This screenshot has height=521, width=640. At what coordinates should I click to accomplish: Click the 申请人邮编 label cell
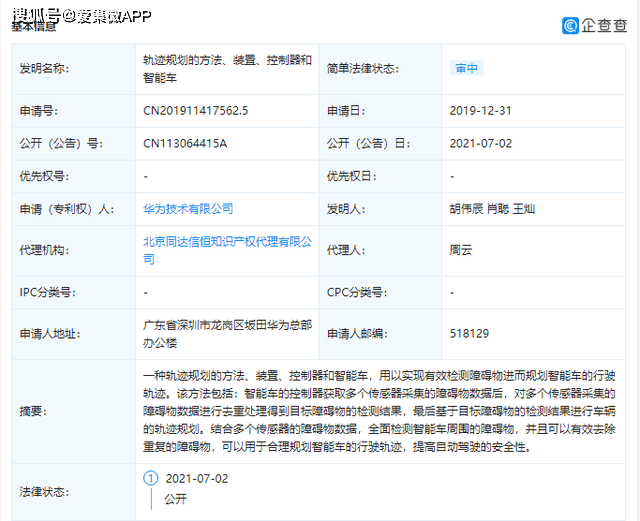[380, 334]
